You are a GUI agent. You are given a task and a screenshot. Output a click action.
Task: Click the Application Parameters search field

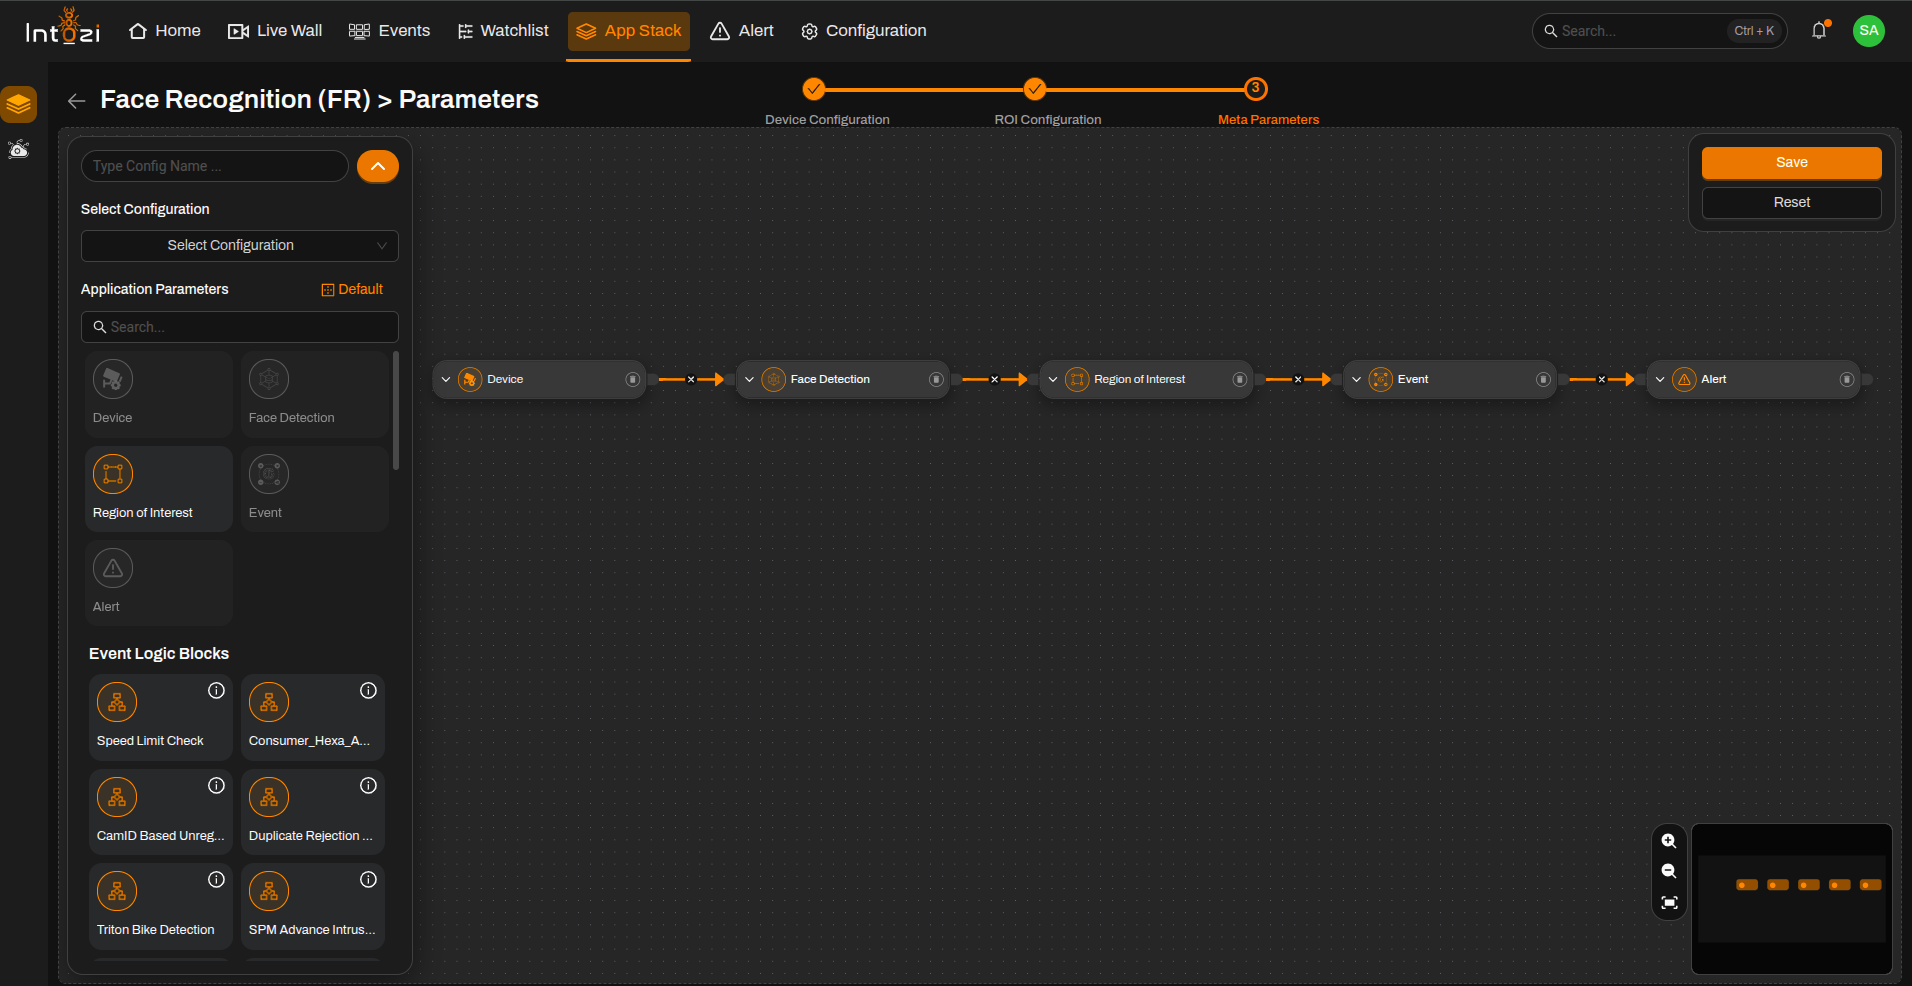click(240, 328)
